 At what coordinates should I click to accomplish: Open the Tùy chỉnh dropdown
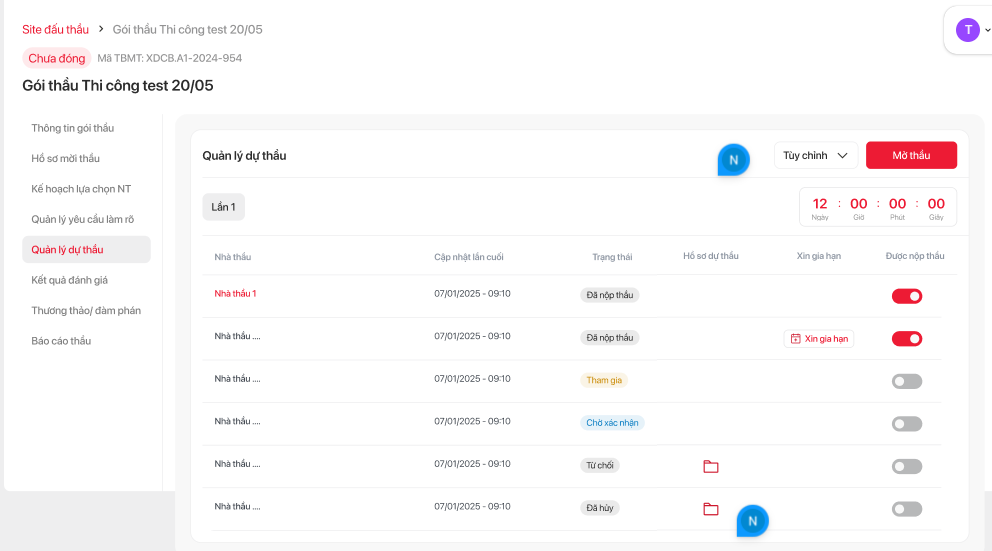[x=815, y=155]
